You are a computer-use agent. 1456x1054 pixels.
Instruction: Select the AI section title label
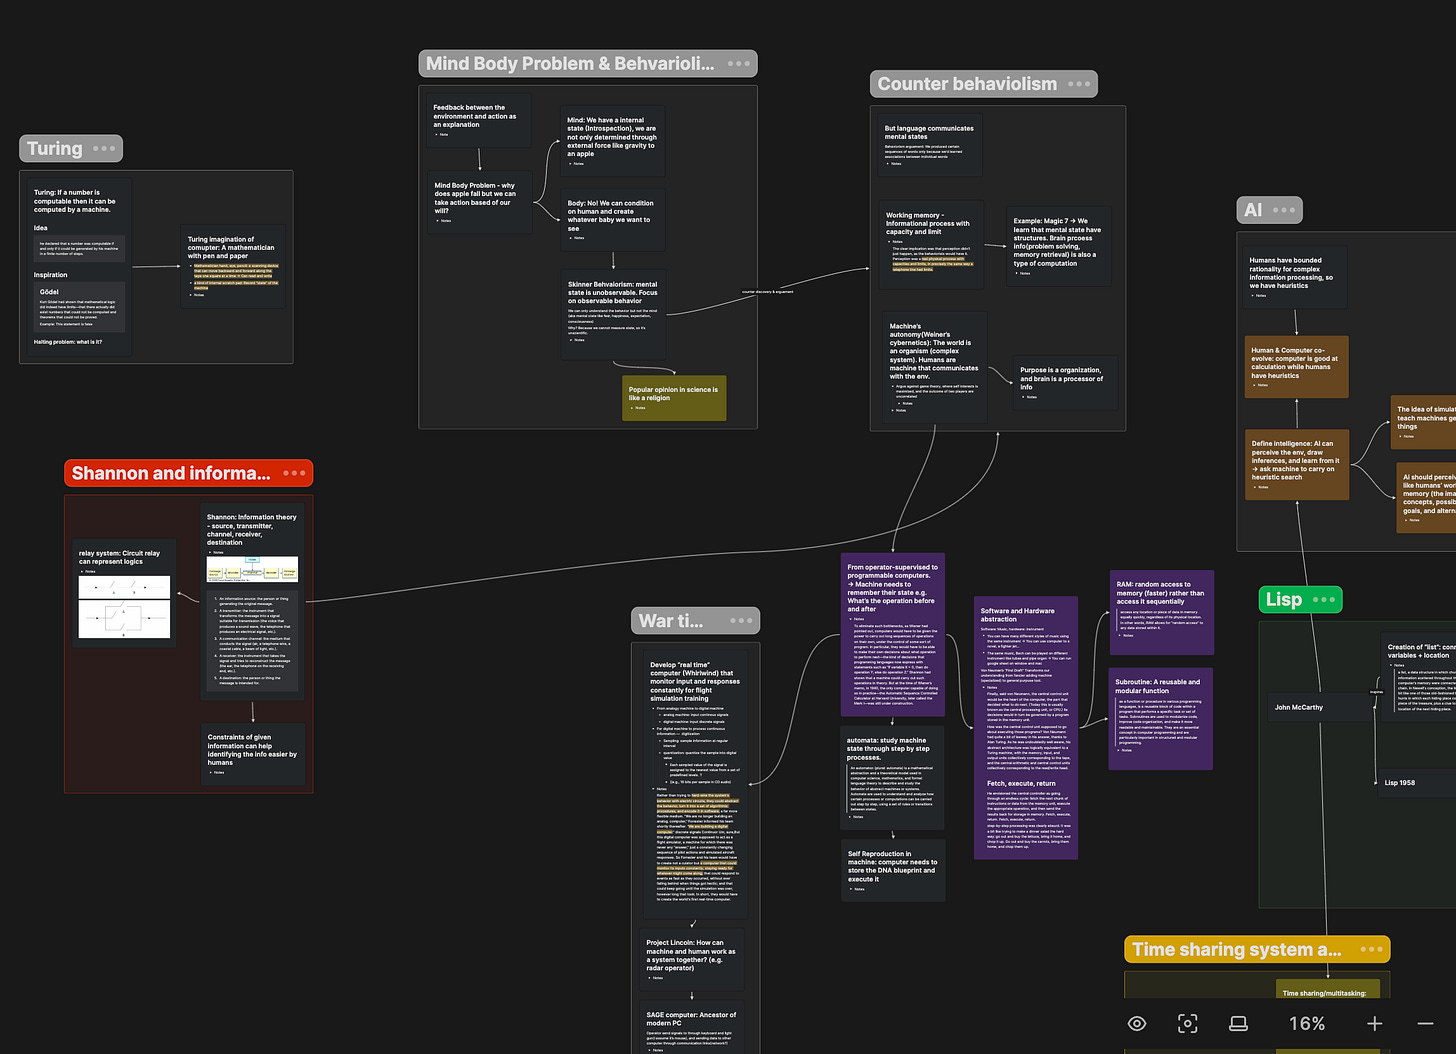coord(1253,210)
